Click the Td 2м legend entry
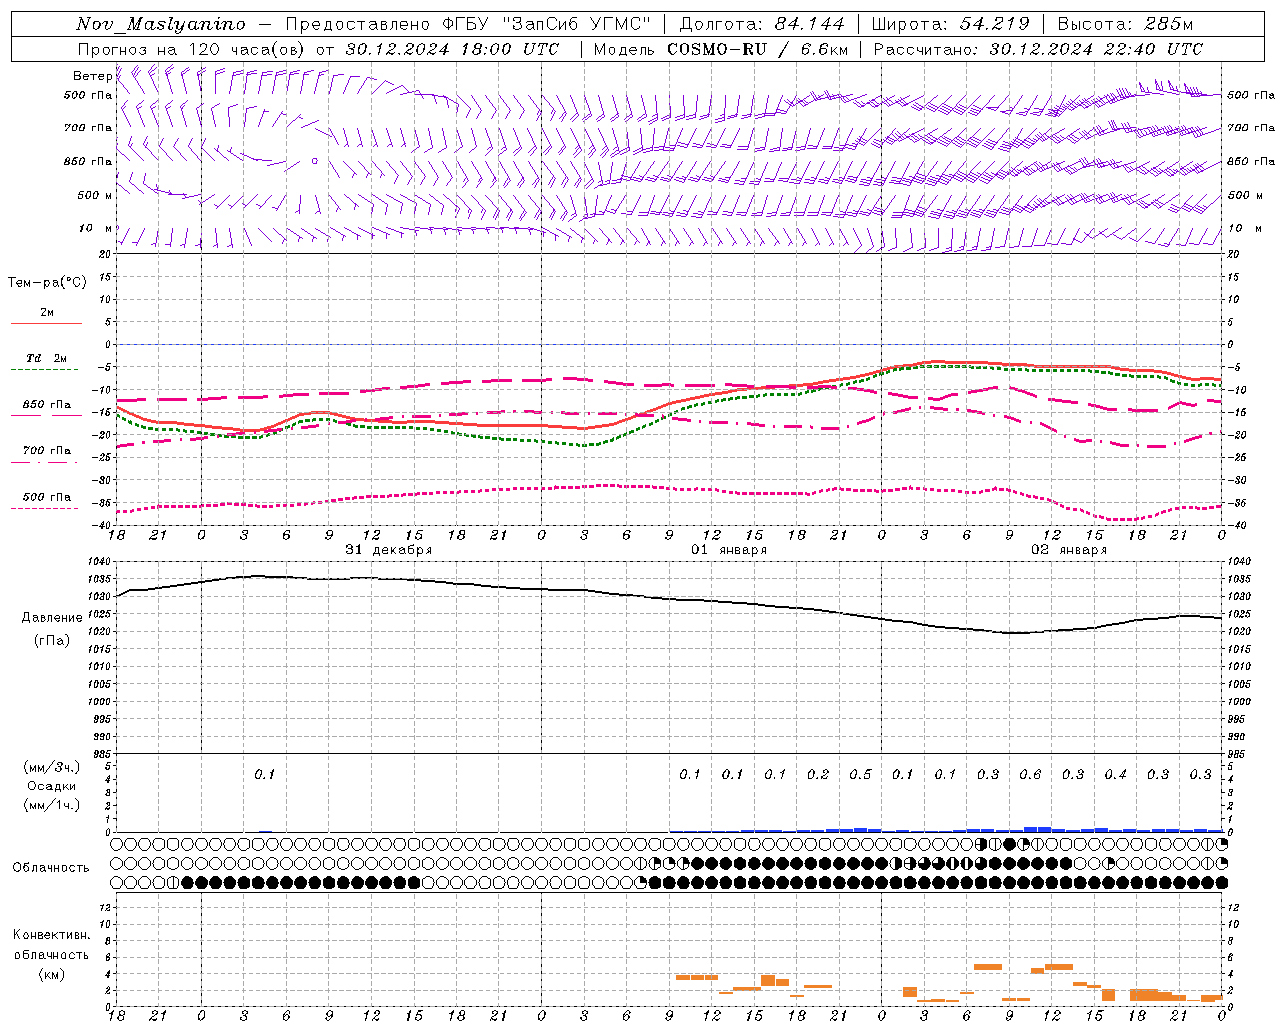Image resolution: width=1280 pixels, height=1024 pixels. (46, 358)
